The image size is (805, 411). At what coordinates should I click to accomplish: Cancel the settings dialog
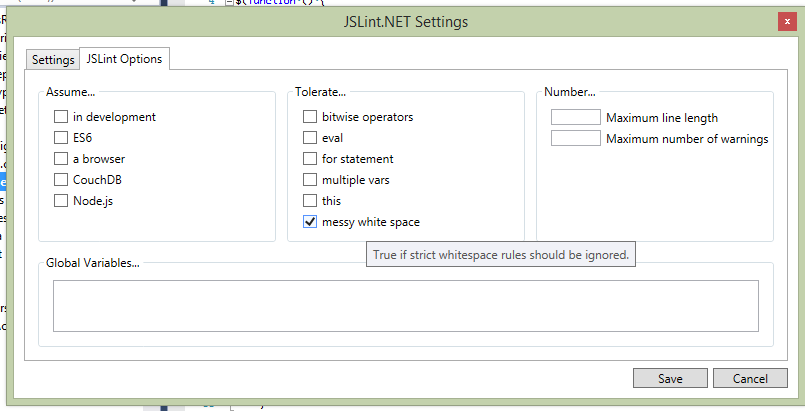[x=750, y=378]
